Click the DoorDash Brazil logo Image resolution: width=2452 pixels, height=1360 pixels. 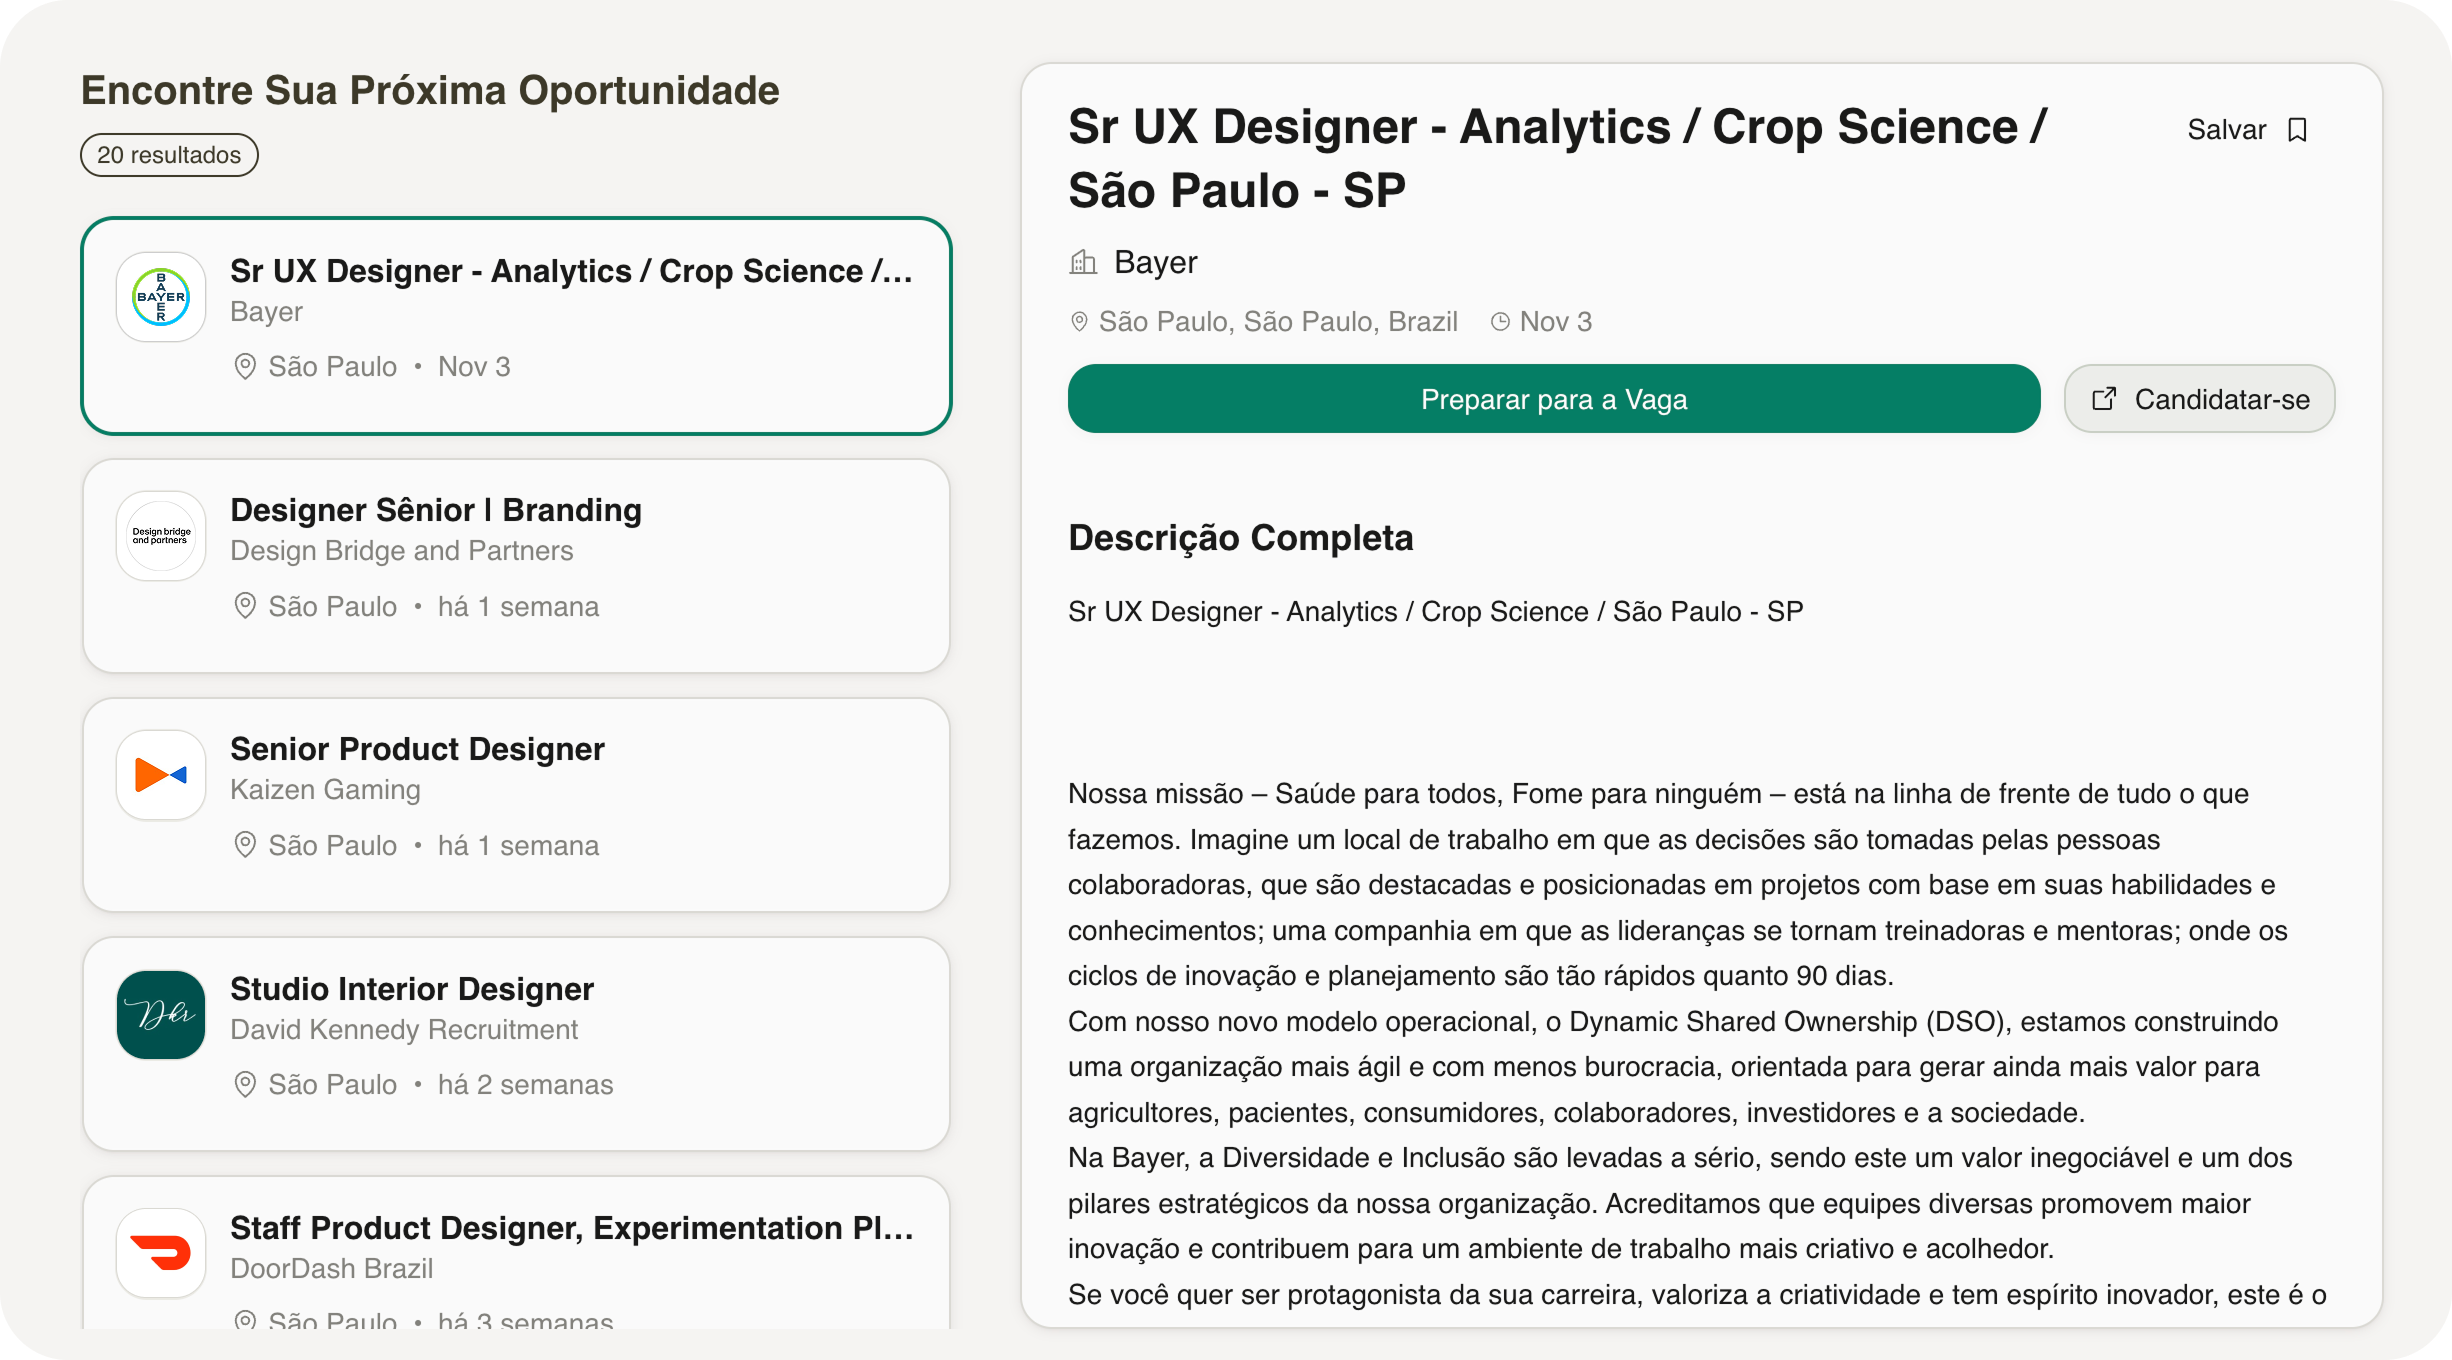(161, 1253)
